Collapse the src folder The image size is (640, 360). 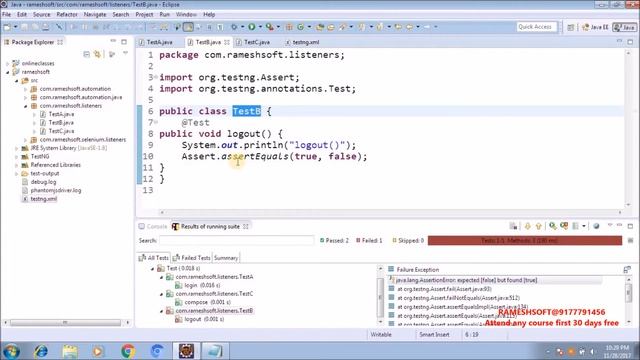click(17, 81)
